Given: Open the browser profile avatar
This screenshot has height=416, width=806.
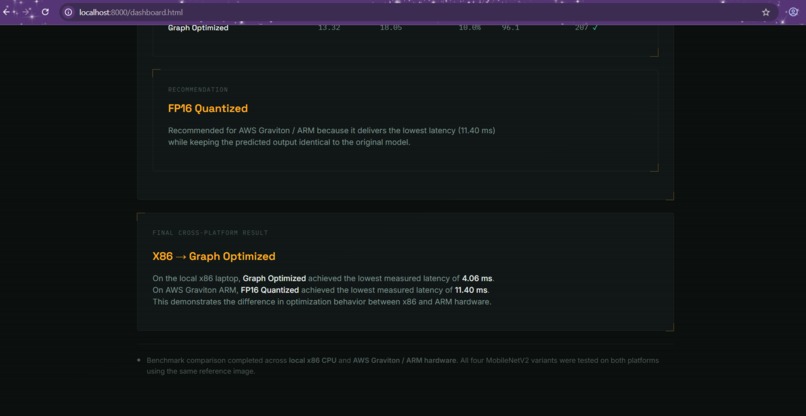Looking at the screenshot, I should click(x=793, y=12).
